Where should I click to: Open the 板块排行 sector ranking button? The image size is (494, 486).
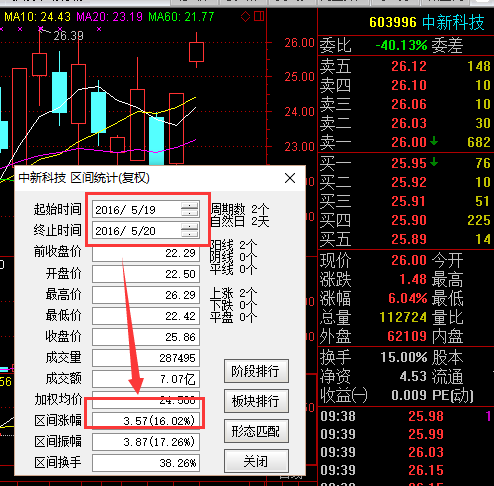[256, 401]
